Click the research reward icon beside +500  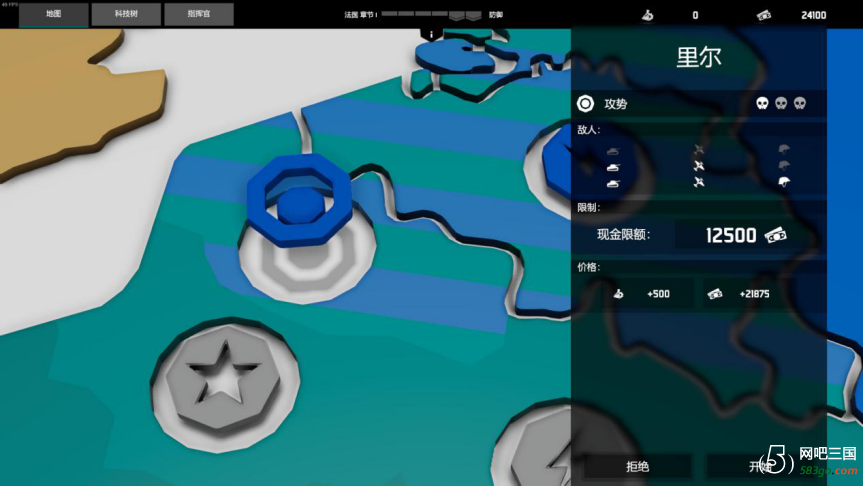619,294
